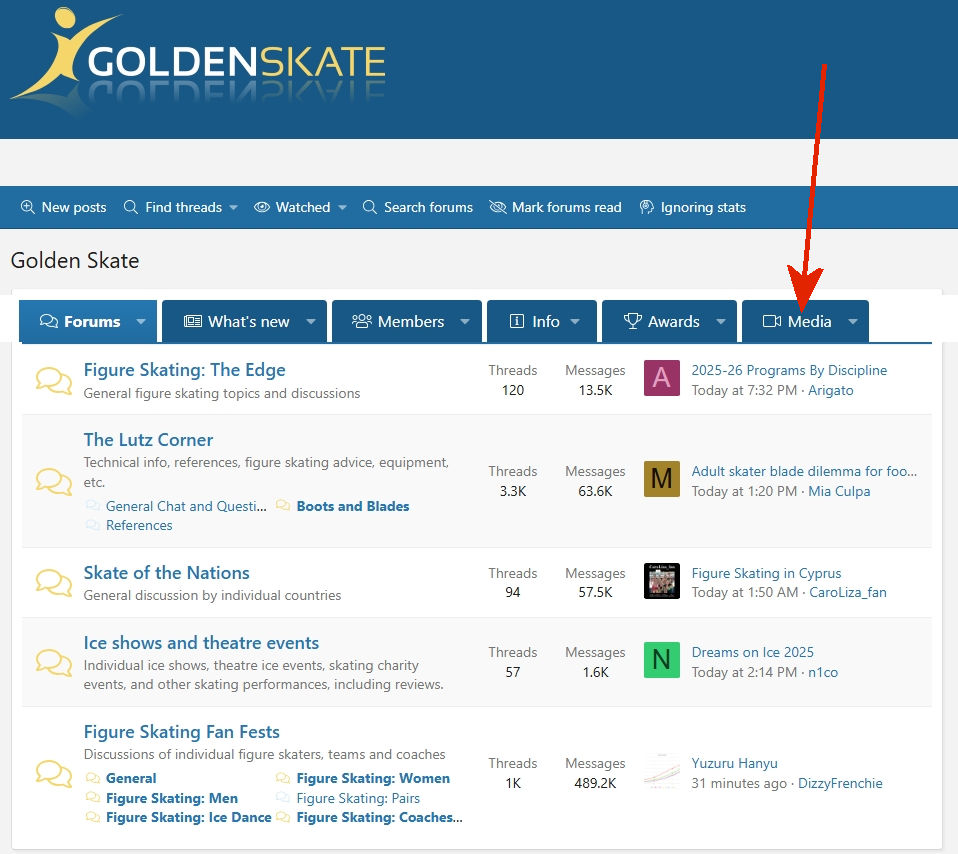Click the CaroLiza_fan avatar thumbnail
This screenshot has height=854, width=958.
point(662,581)
